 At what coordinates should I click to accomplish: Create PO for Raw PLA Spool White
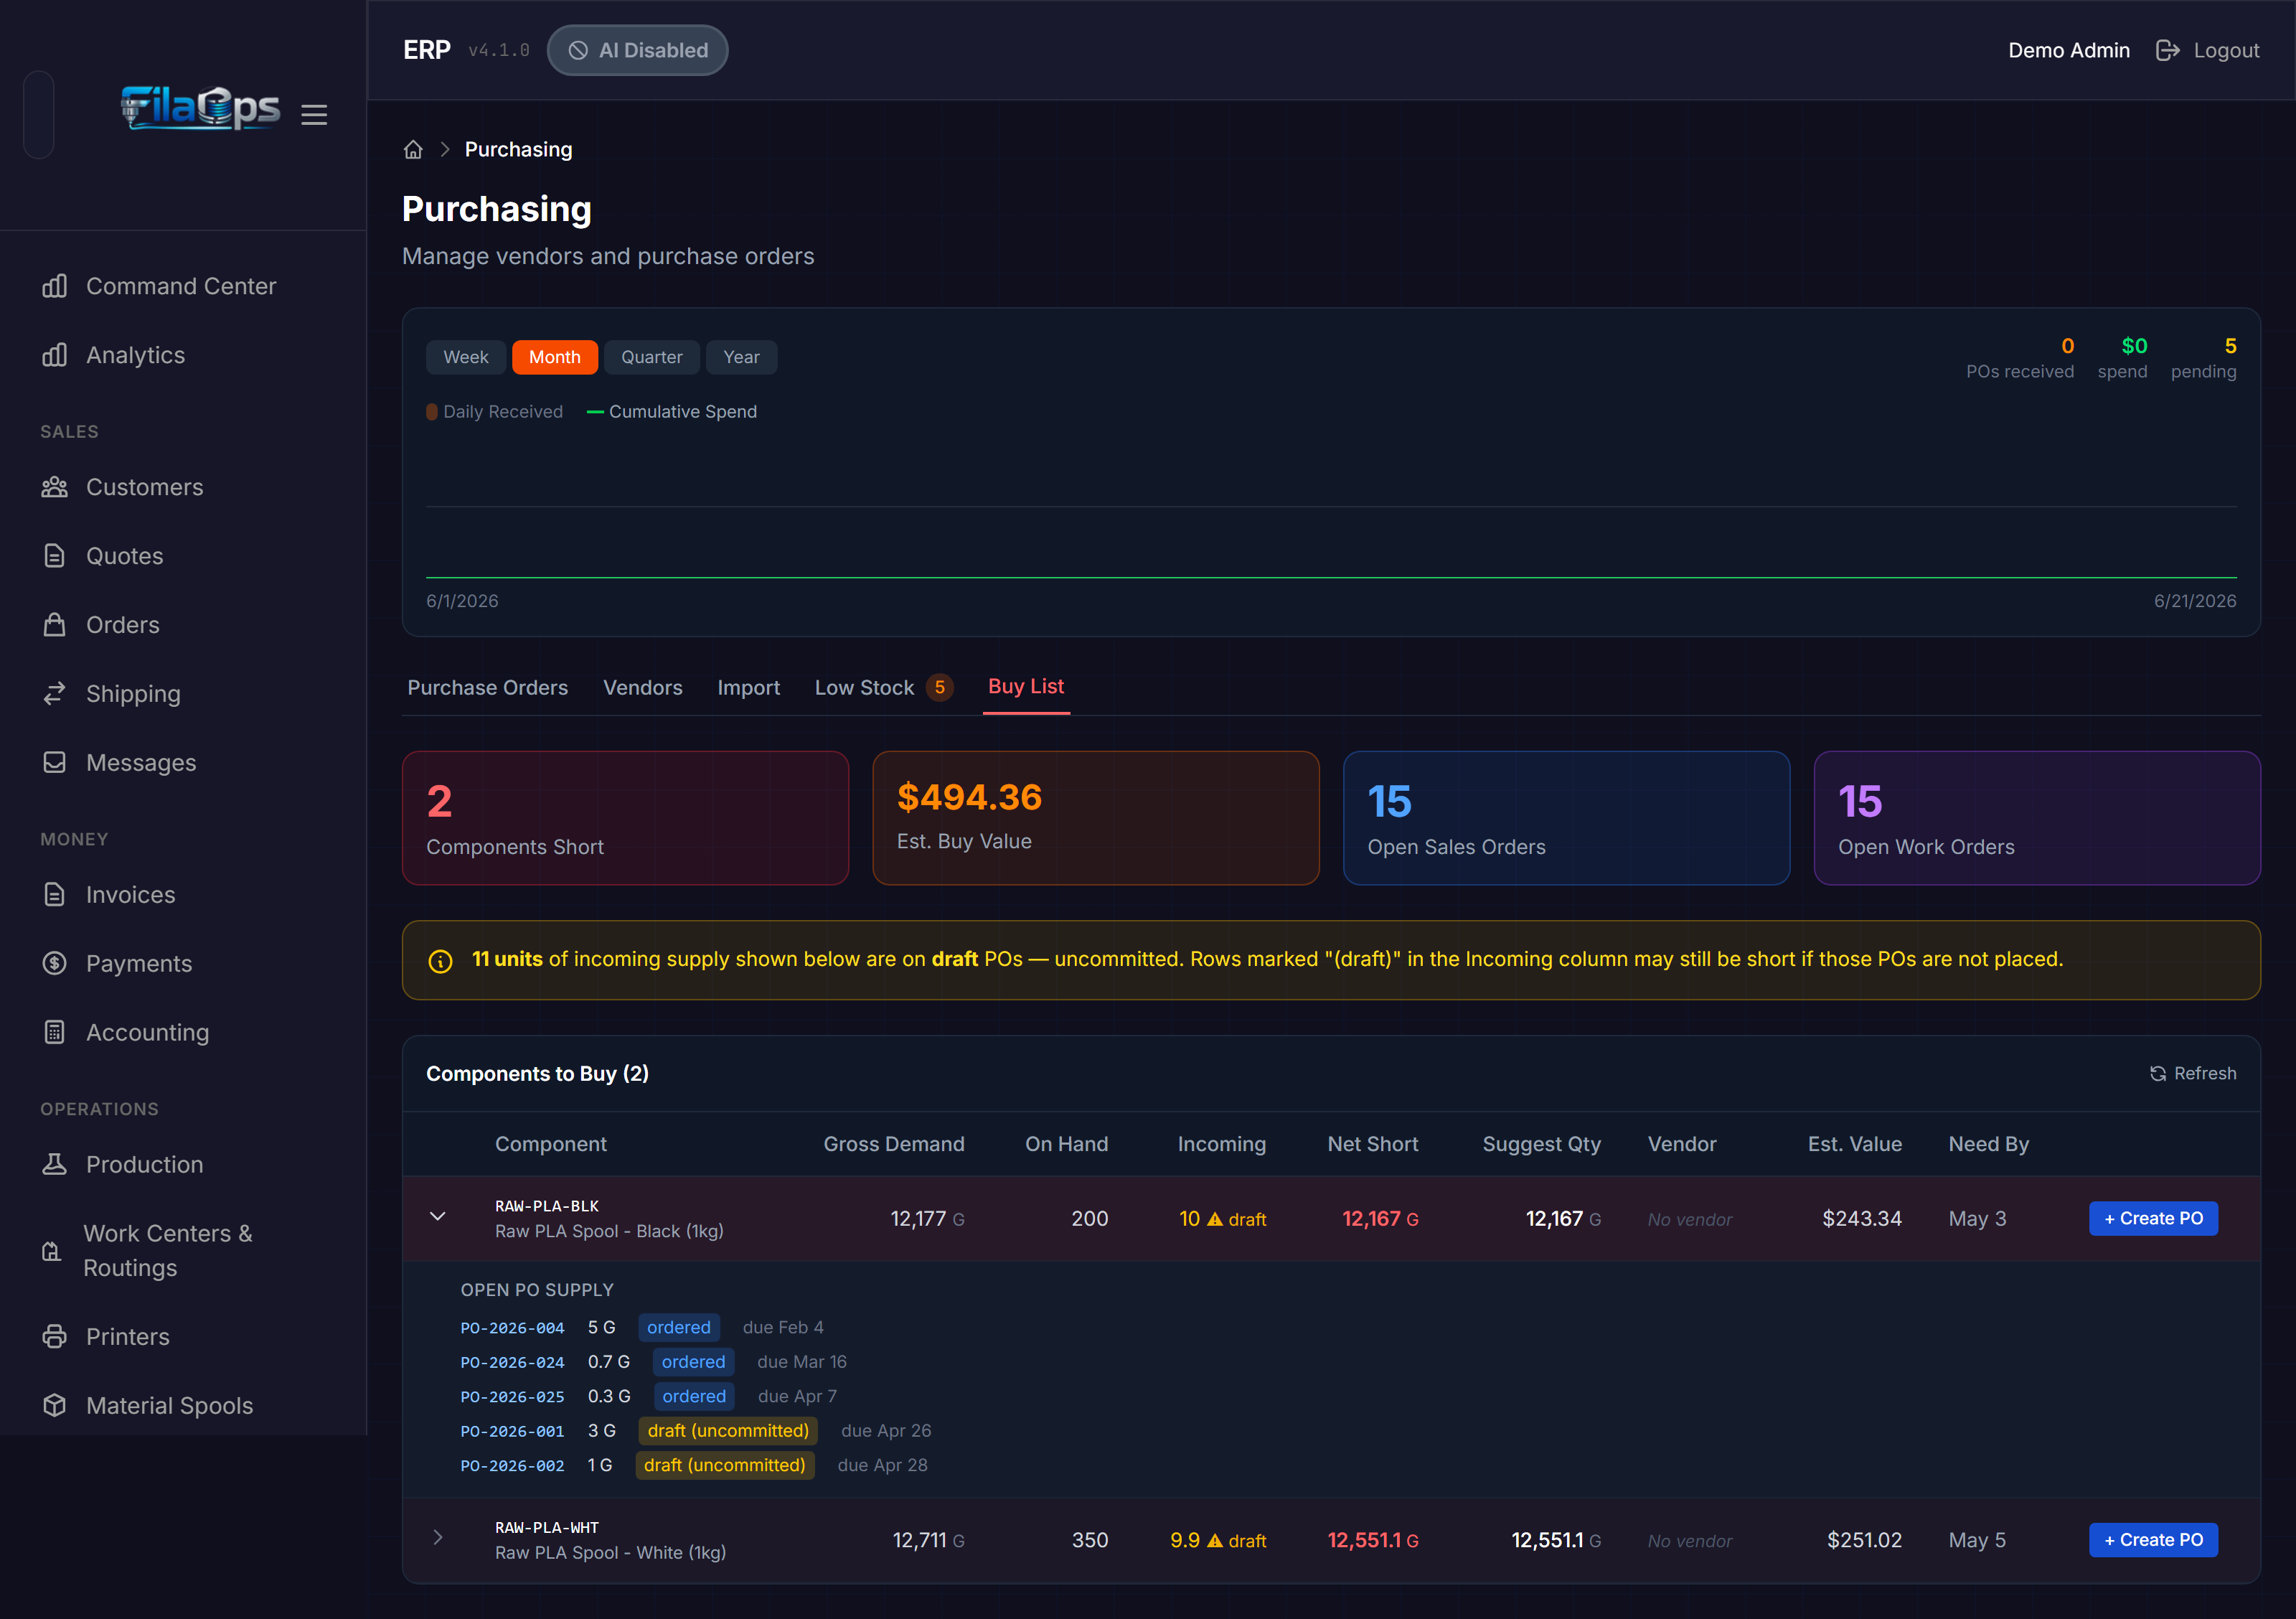(x=2153, y=1540)
